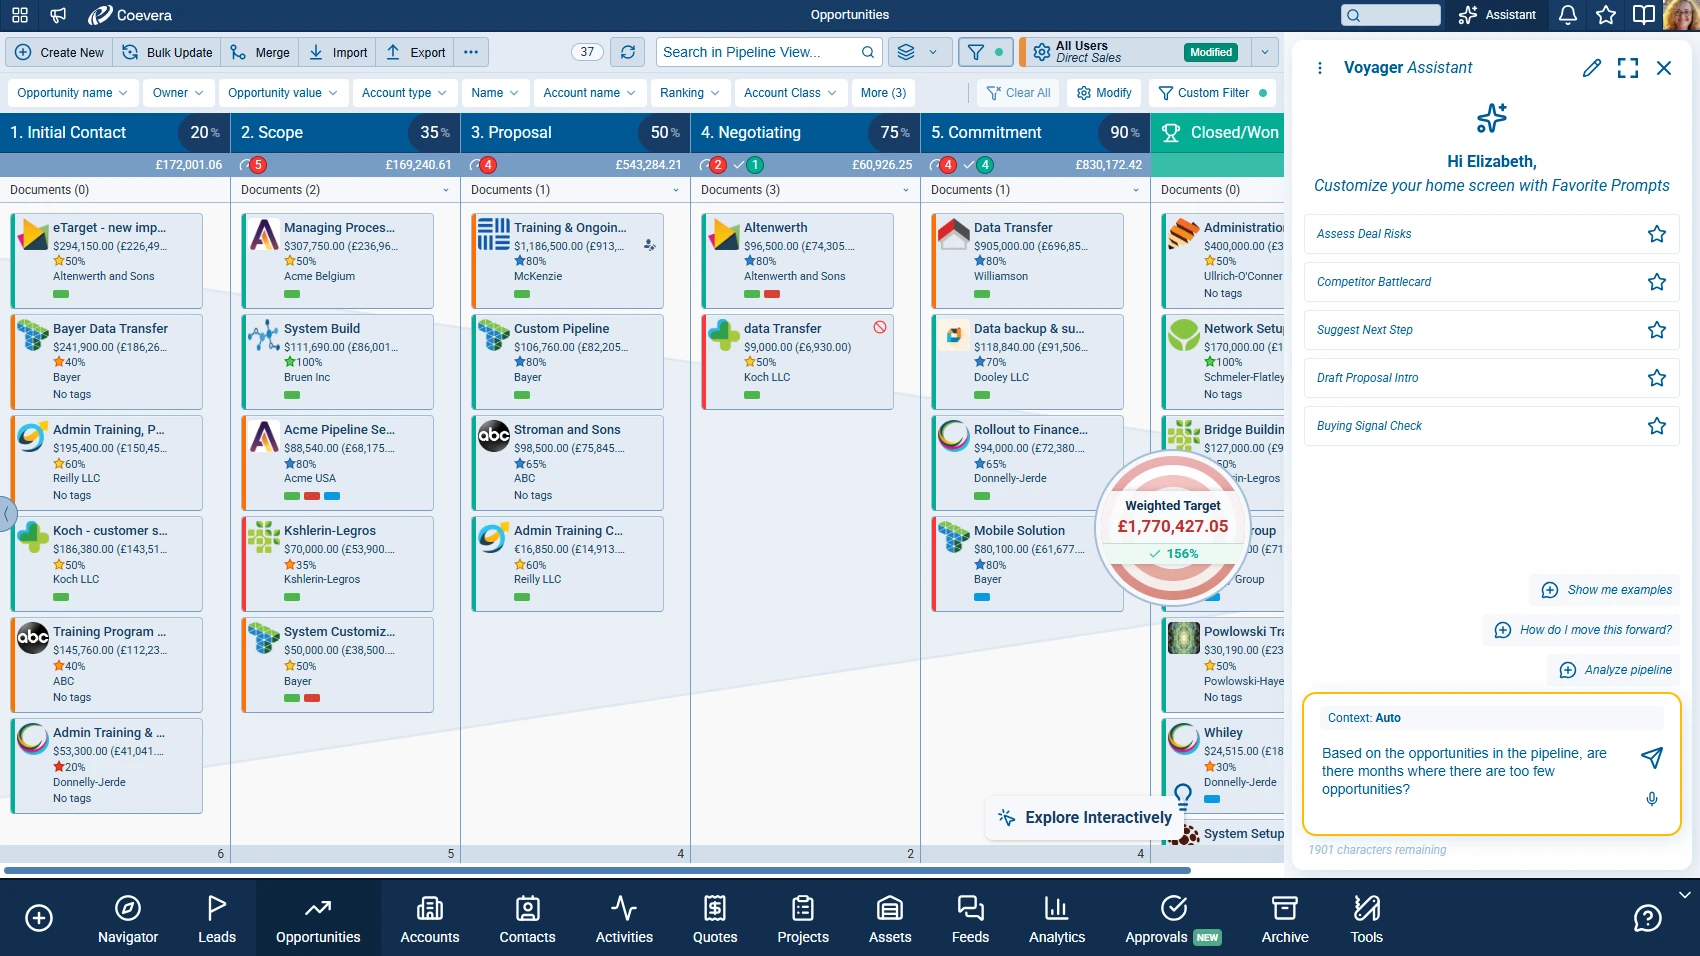Open Tools from the bottom bar
Screen dimensions: 1700x956
1366,918
